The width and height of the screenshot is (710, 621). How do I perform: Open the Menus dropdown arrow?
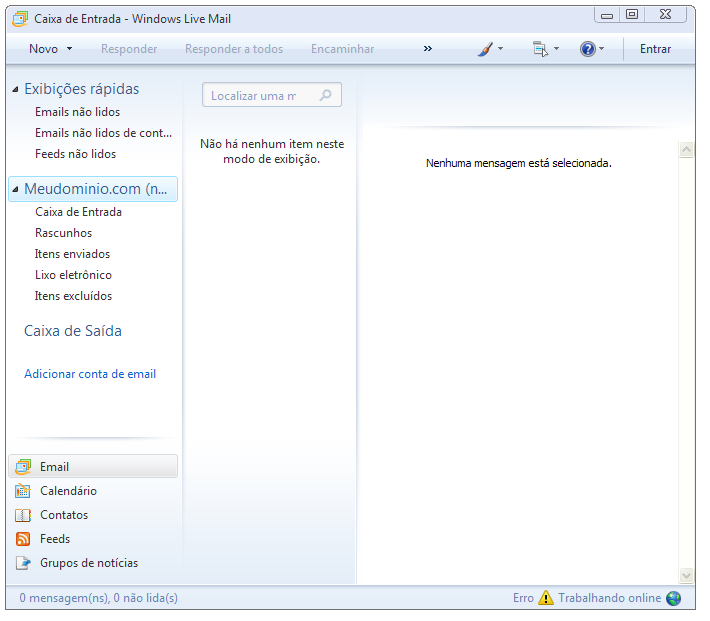point(556,48)
